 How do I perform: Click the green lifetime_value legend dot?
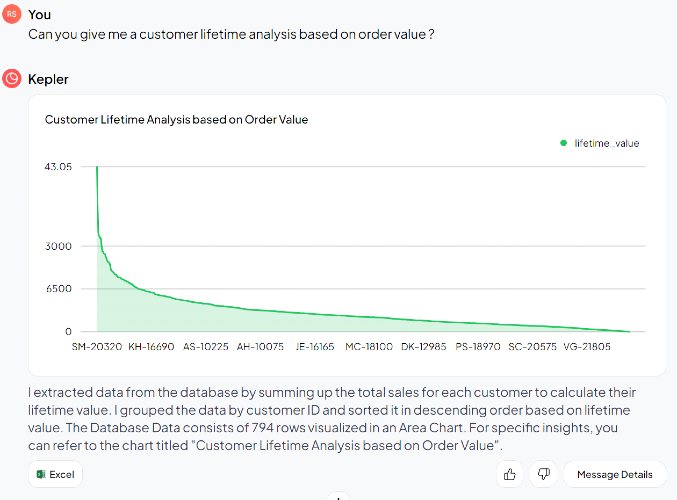tap(563, 143)
